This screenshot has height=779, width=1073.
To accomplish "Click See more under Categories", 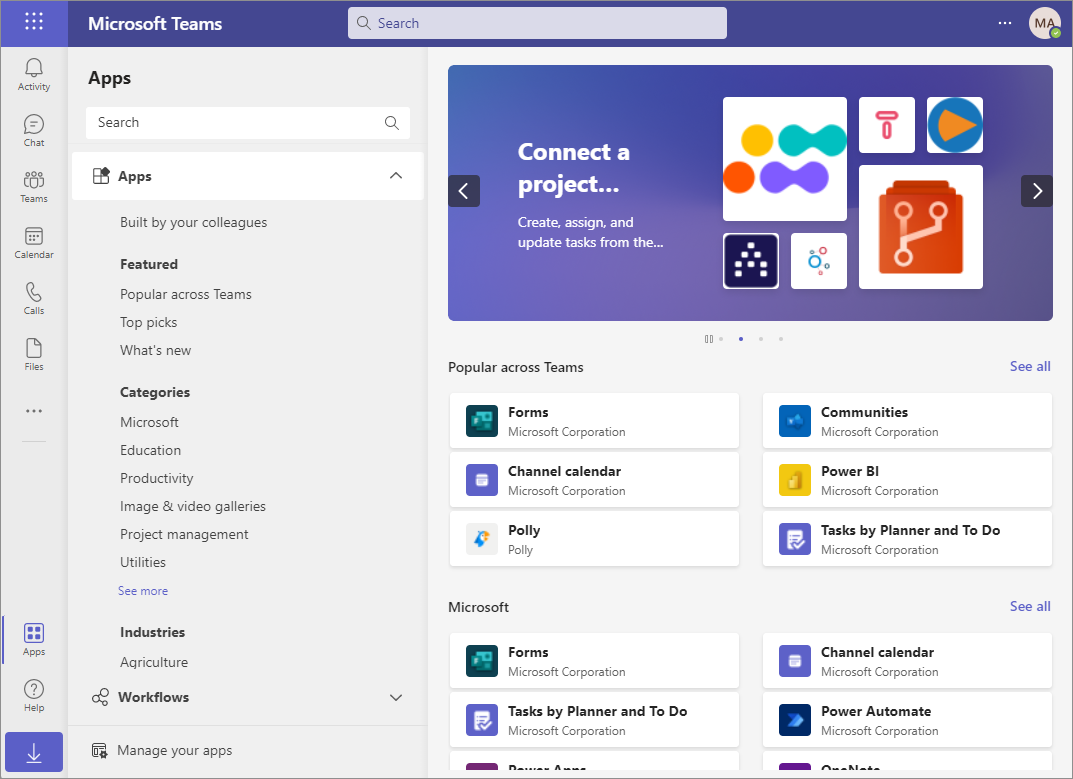I will (x=143, y=590).
